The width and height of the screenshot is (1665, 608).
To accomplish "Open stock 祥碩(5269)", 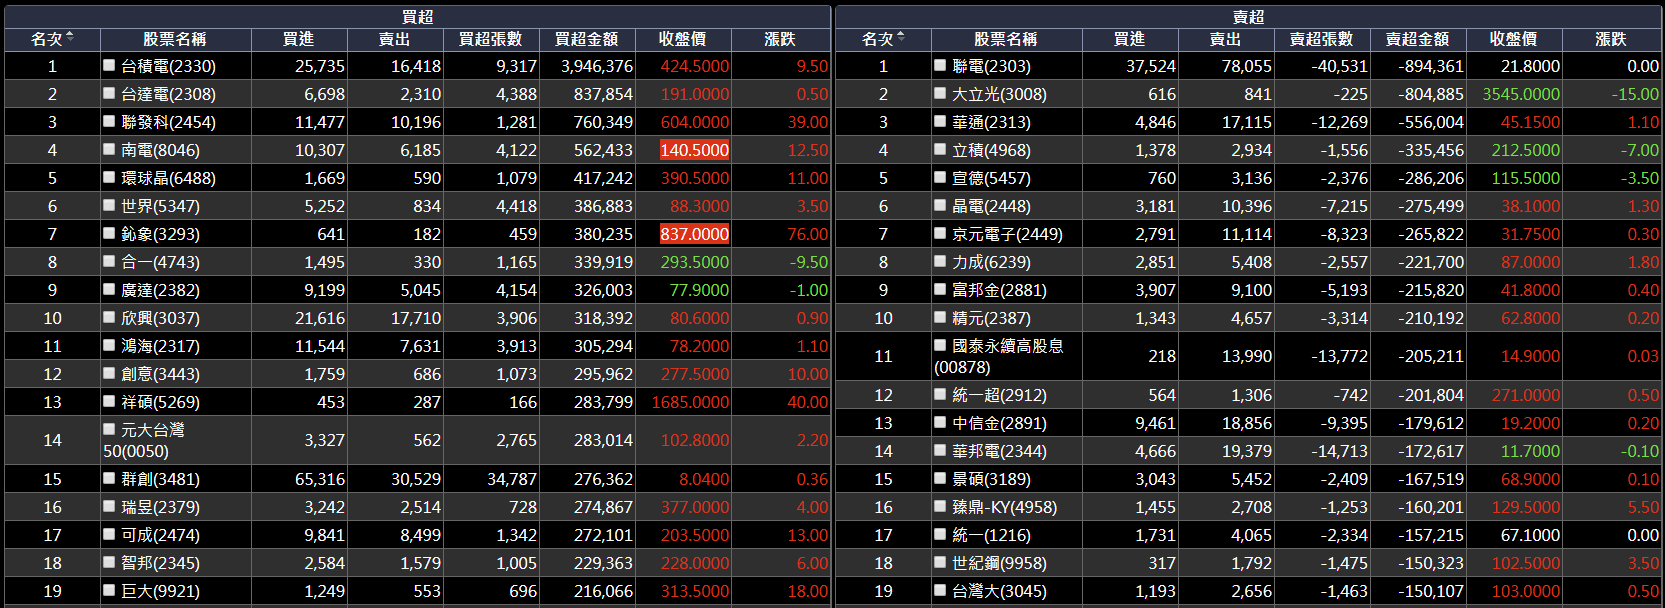I will pyautogui.click(x=160, y=402).
